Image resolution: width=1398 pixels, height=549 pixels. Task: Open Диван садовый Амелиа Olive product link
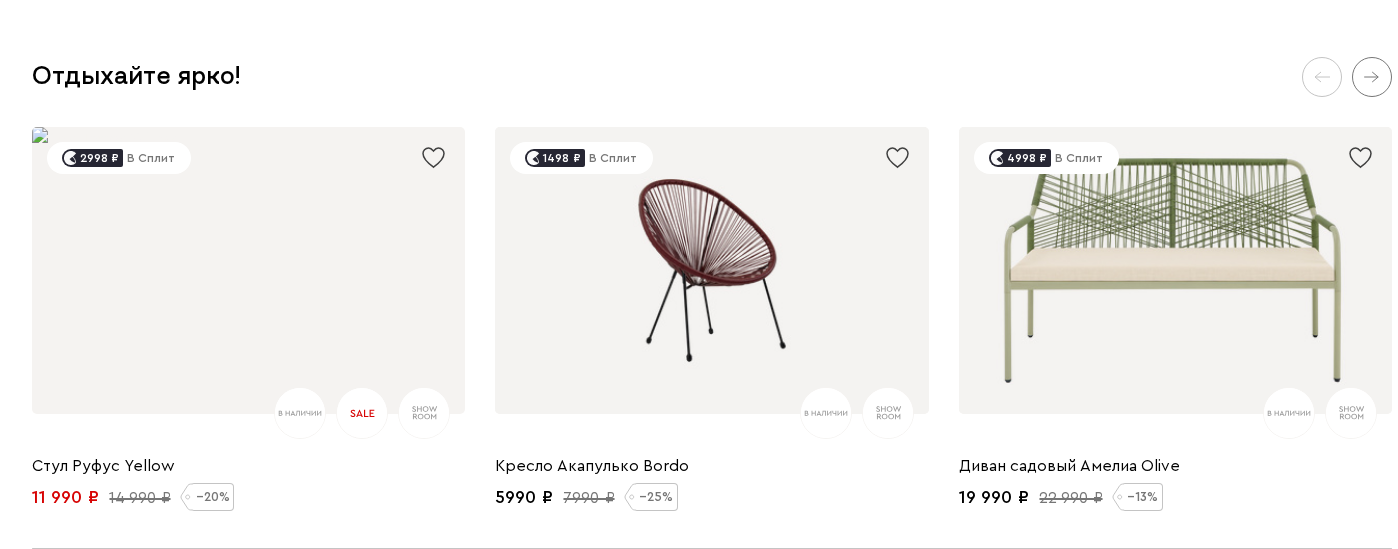pos(1069,466)
